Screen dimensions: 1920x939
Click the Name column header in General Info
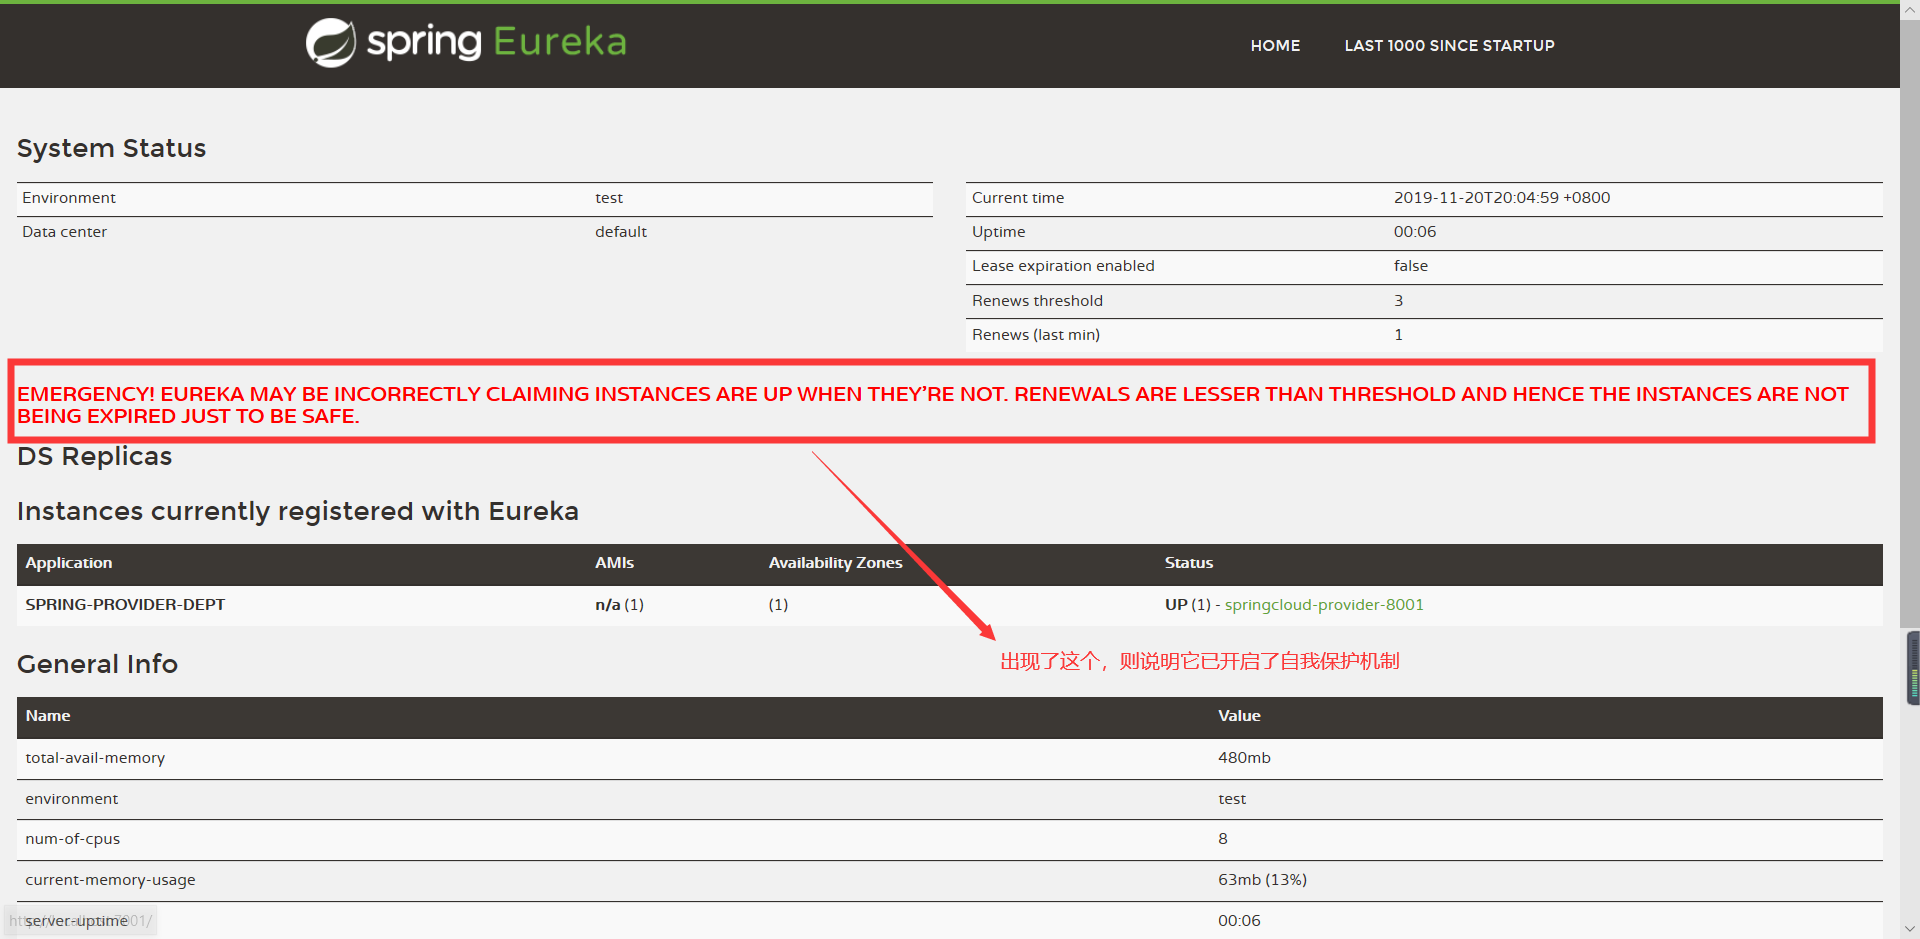(48, 716)
